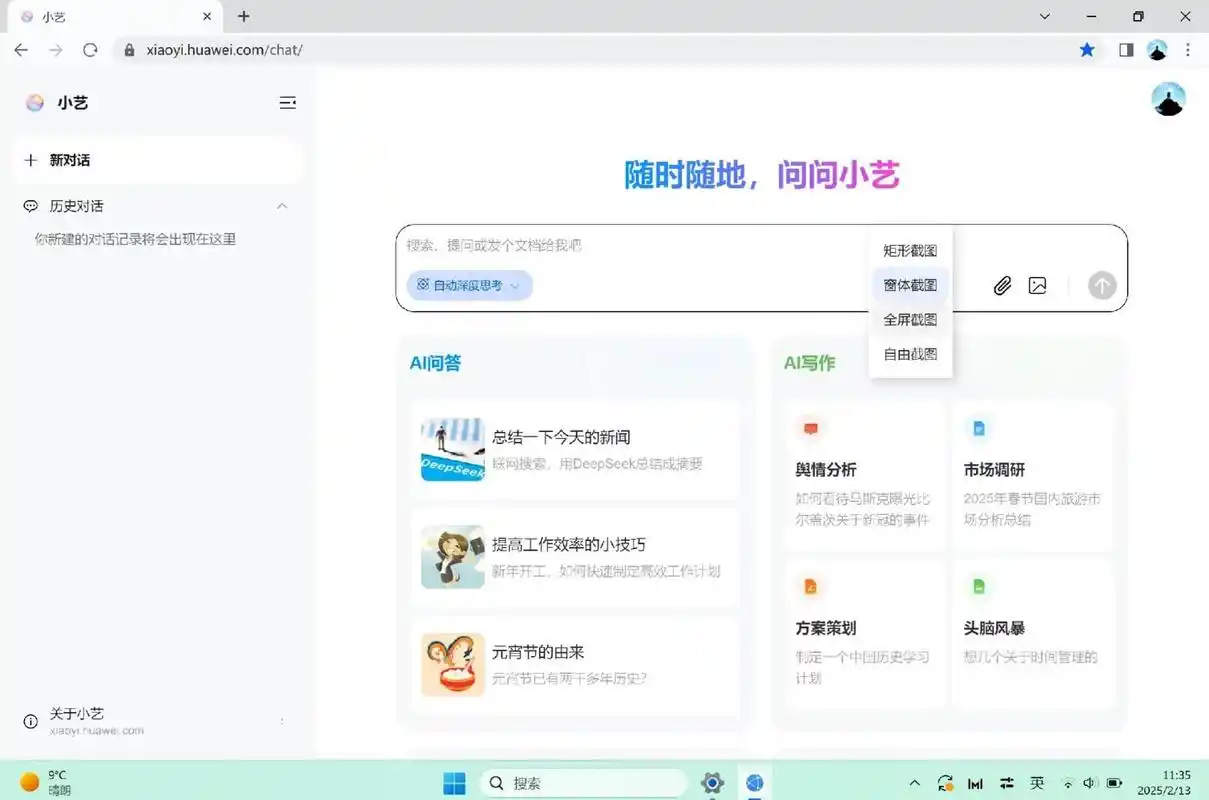Click the browser app icon in taskbar

(x=755, y=783)
